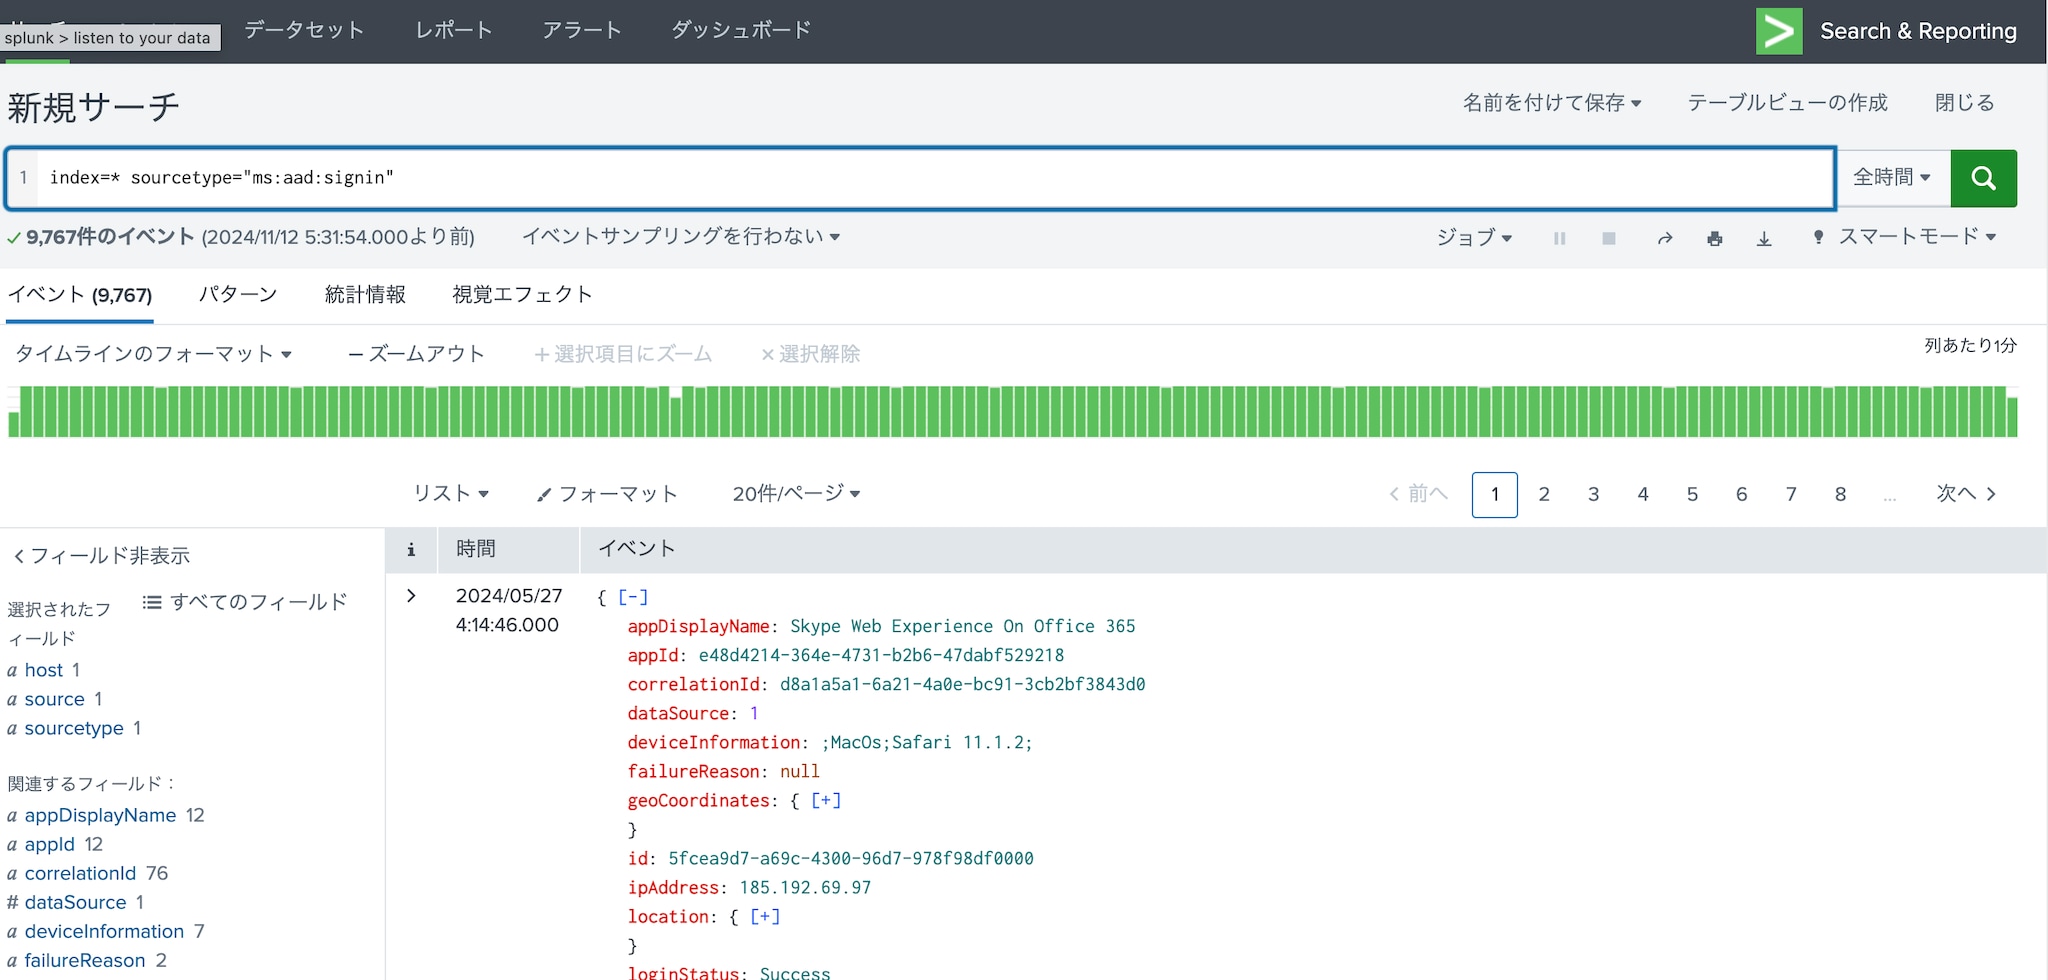This screenshot has width=2048, height=980.
Task: Click 次へ for the next page
Action: (x=1966, y=493)
